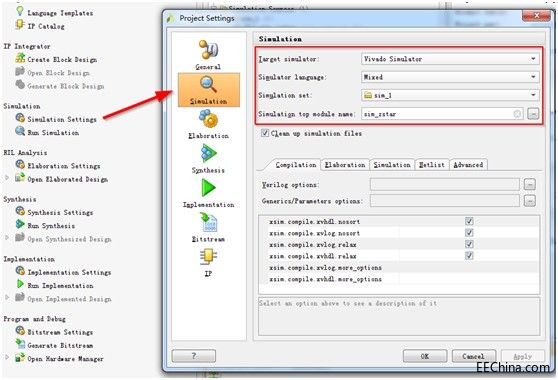Screen dimensions: 558x380
Task: Click the Generate Bitstream icon
Action: coord(20,344)
